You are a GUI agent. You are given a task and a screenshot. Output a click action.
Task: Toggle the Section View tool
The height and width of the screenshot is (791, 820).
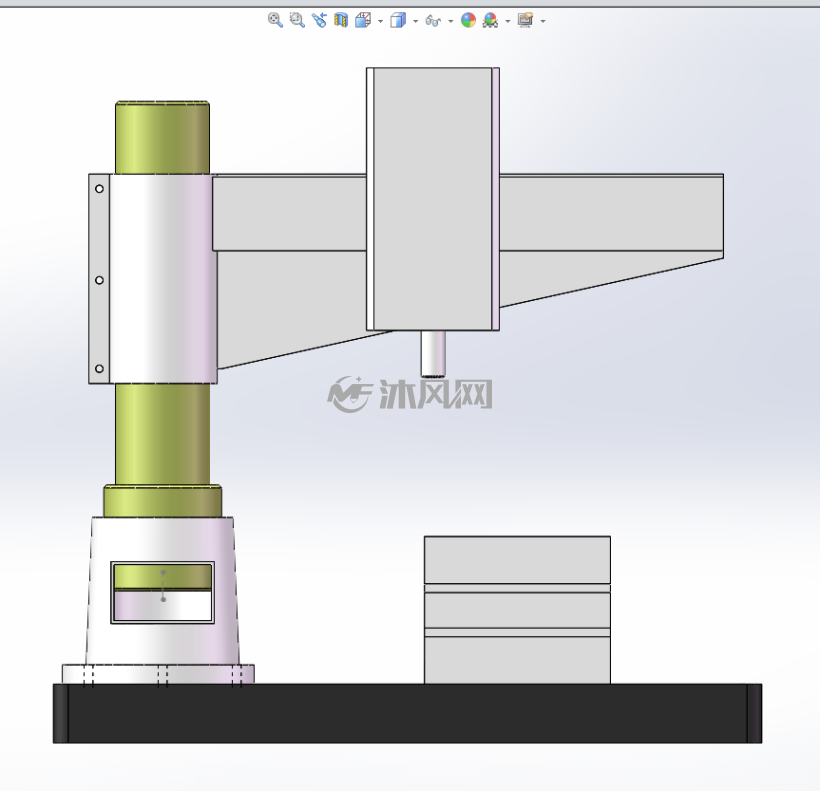click(x=341, y=20)
